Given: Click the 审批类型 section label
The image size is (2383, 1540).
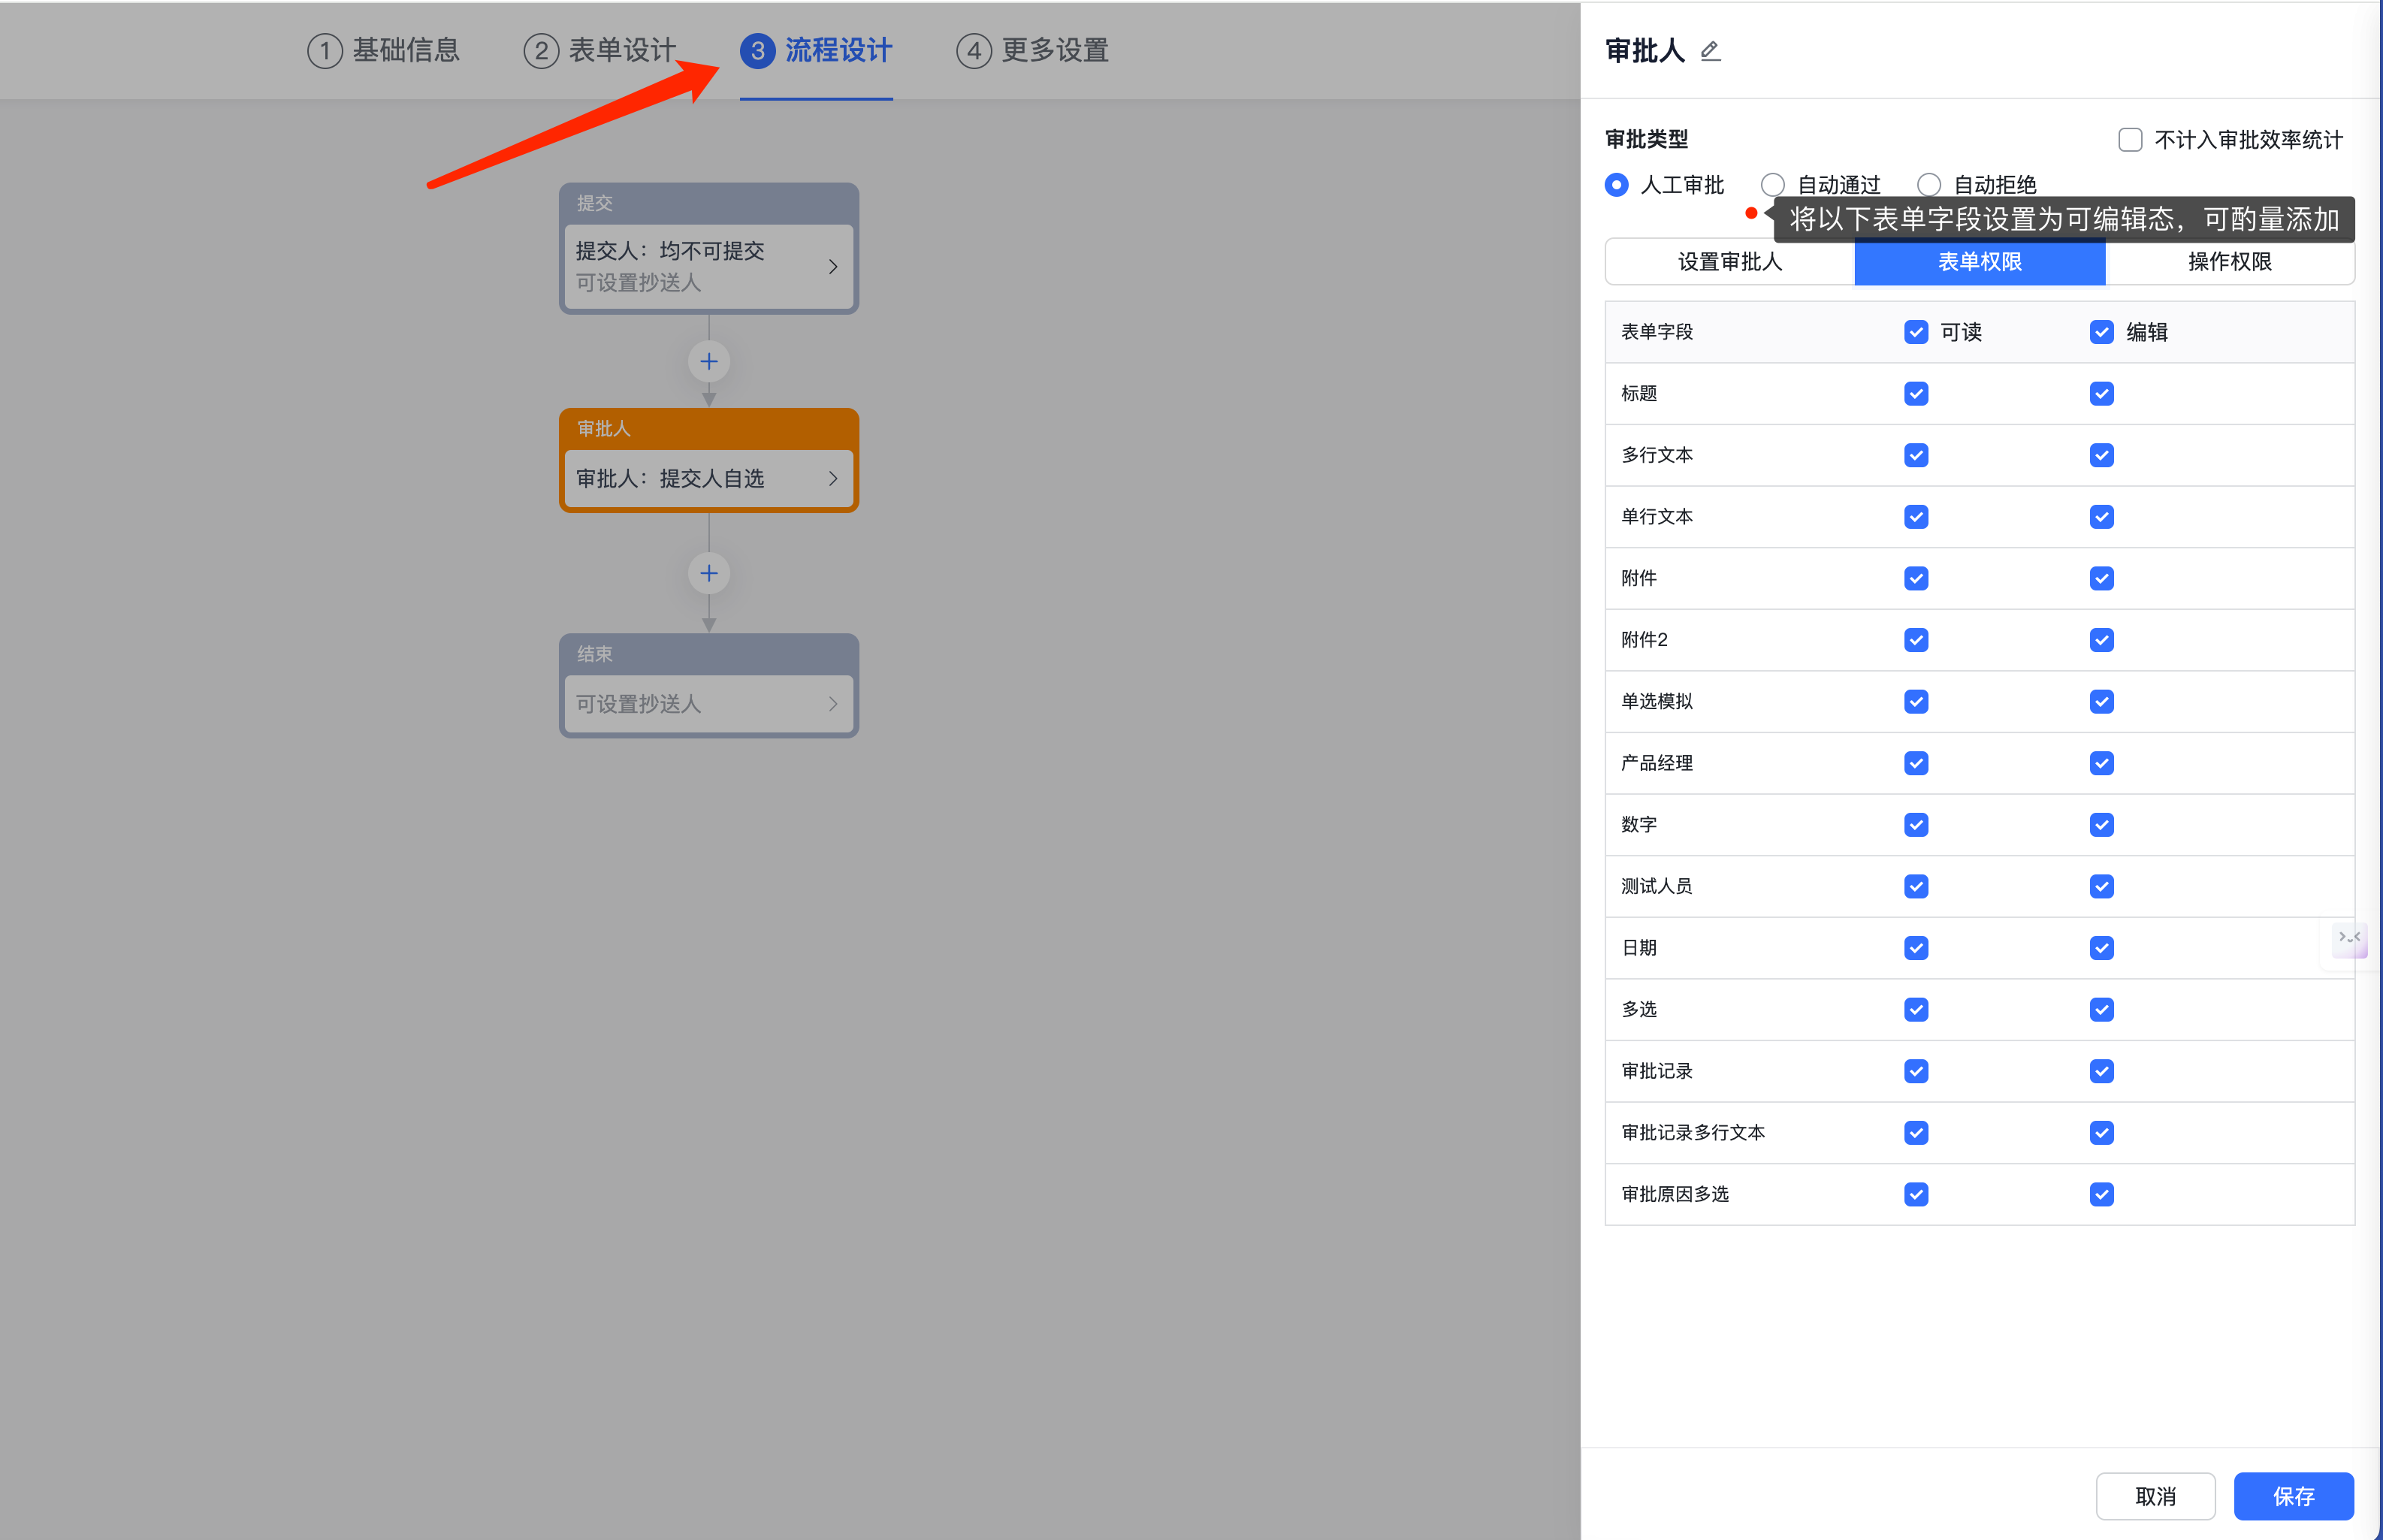Looking at the screenshot, I should (x=1646, y=140).
